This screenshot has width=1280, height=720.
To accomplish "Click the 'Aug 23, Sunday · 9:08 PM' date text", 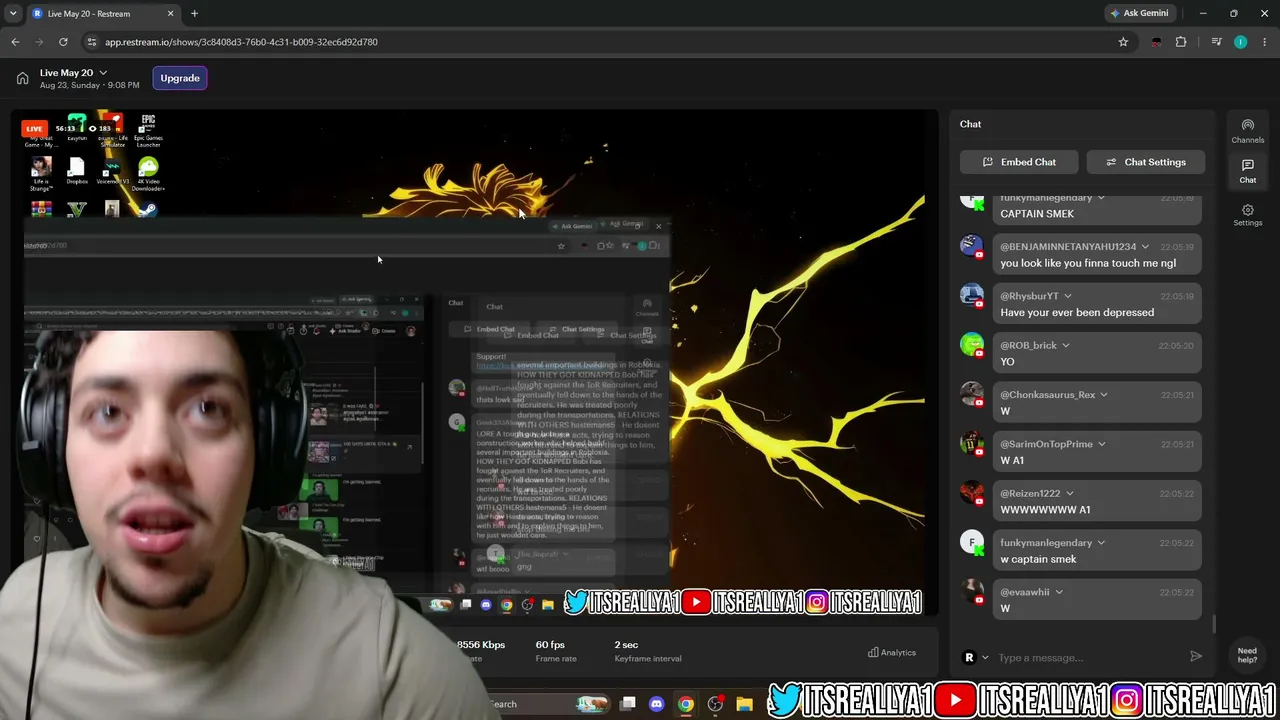I will (89, 86).
